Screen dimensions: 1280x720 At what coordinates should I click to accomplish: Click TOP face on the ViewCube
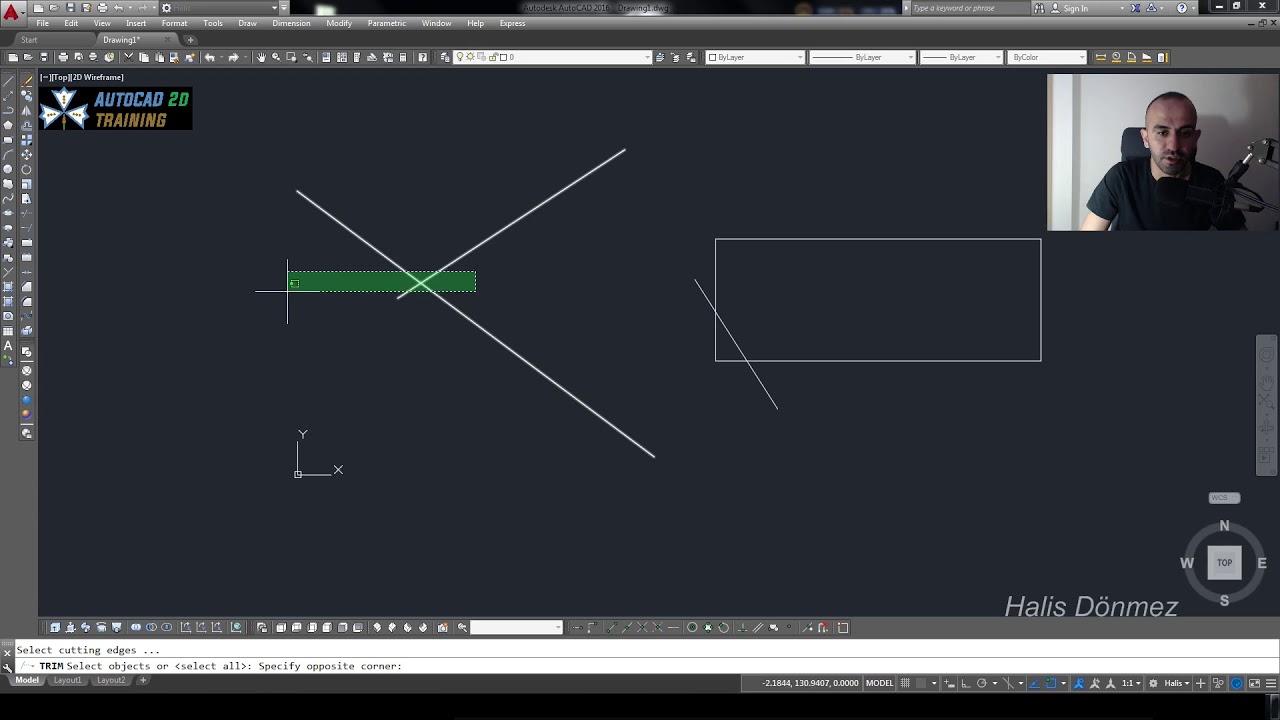pos(1224,562)
